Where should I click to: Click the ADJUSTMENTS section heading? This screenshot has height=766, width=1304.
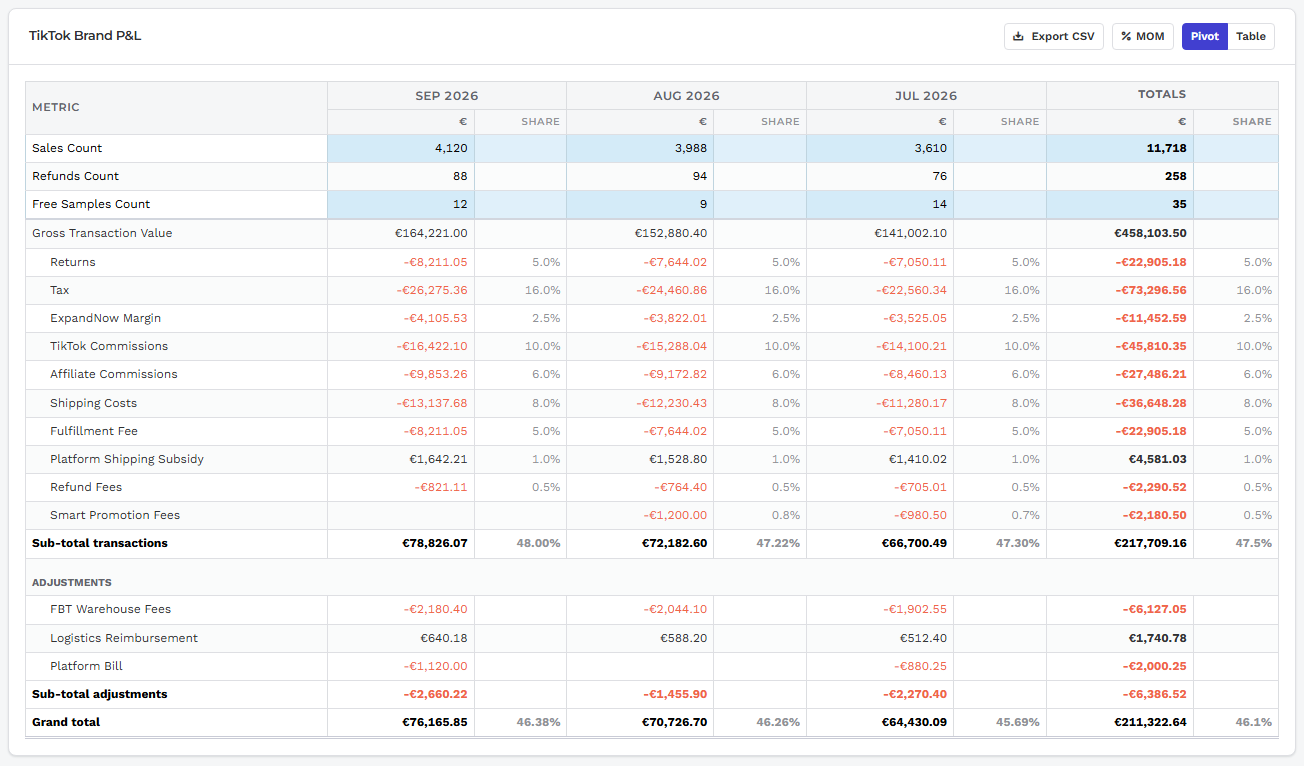[72, 582]
